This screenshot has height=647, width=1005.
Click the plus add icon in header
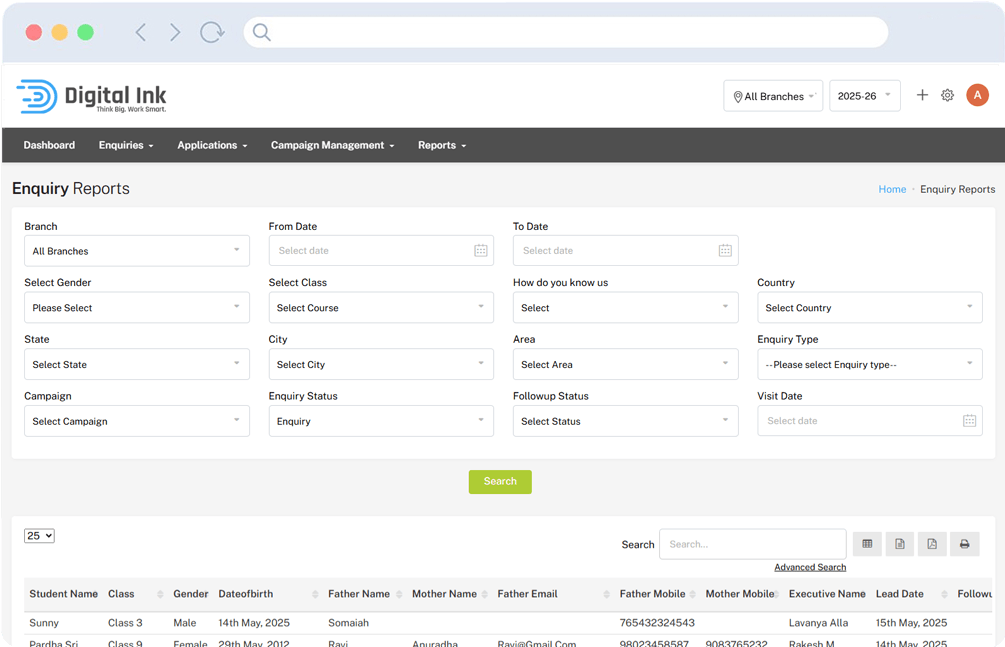point(922,95)
